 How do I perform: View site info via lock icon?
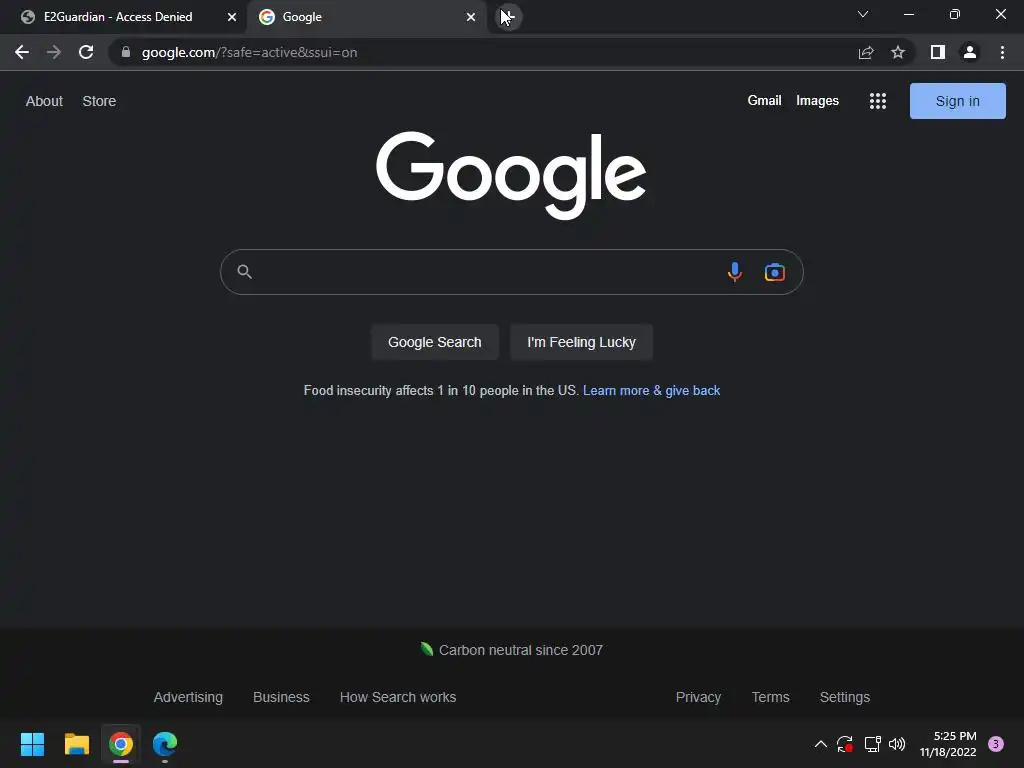(126, 52)
